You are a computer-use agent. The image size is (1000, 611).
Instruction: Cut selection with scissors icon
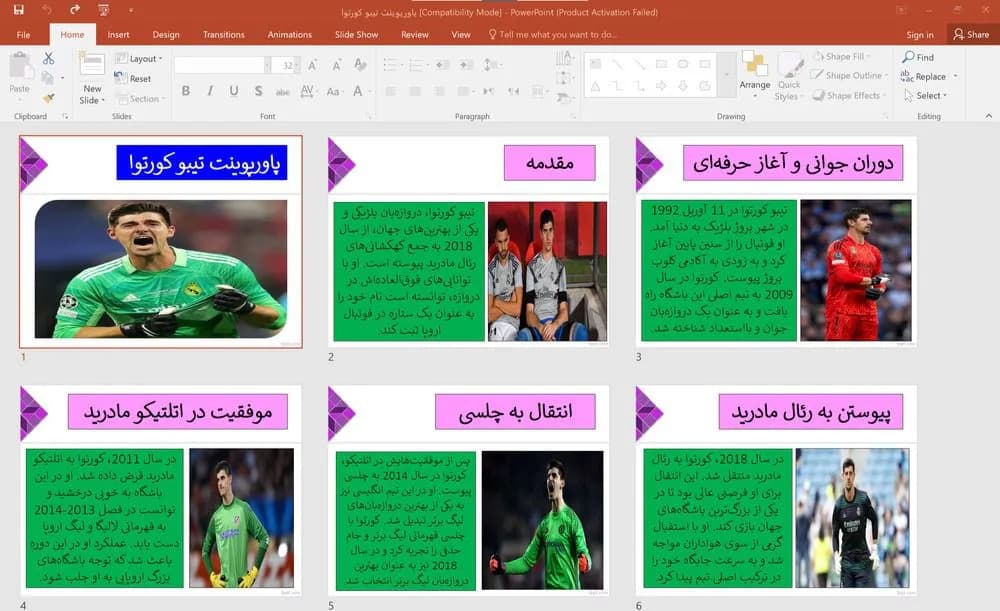[48, 59]
